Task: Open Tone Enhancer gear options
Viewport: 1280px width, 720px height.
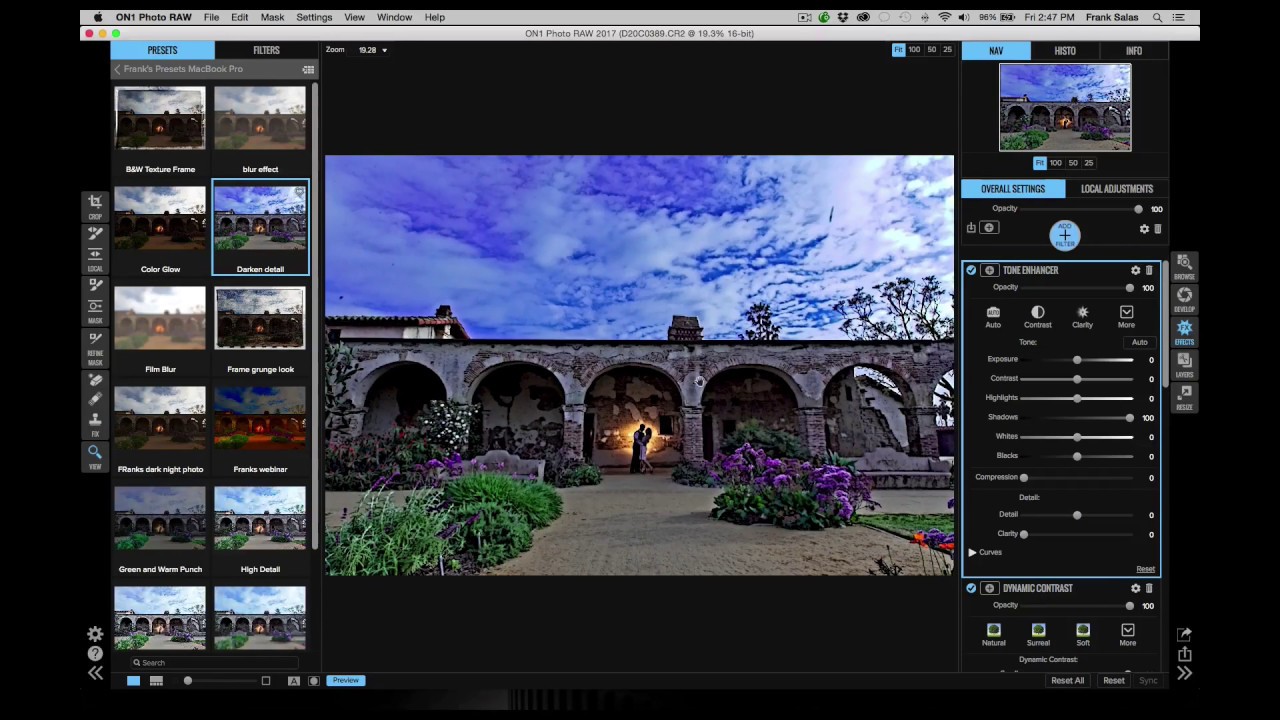Action: (1135, 270)
